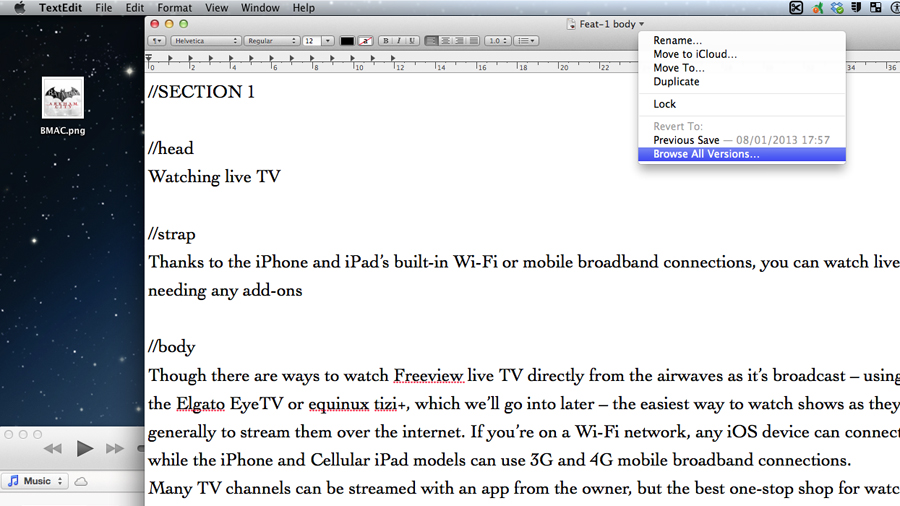Align text left
Image resolution: width=900 pixels, height=506 pixels.
click(432, 41)
